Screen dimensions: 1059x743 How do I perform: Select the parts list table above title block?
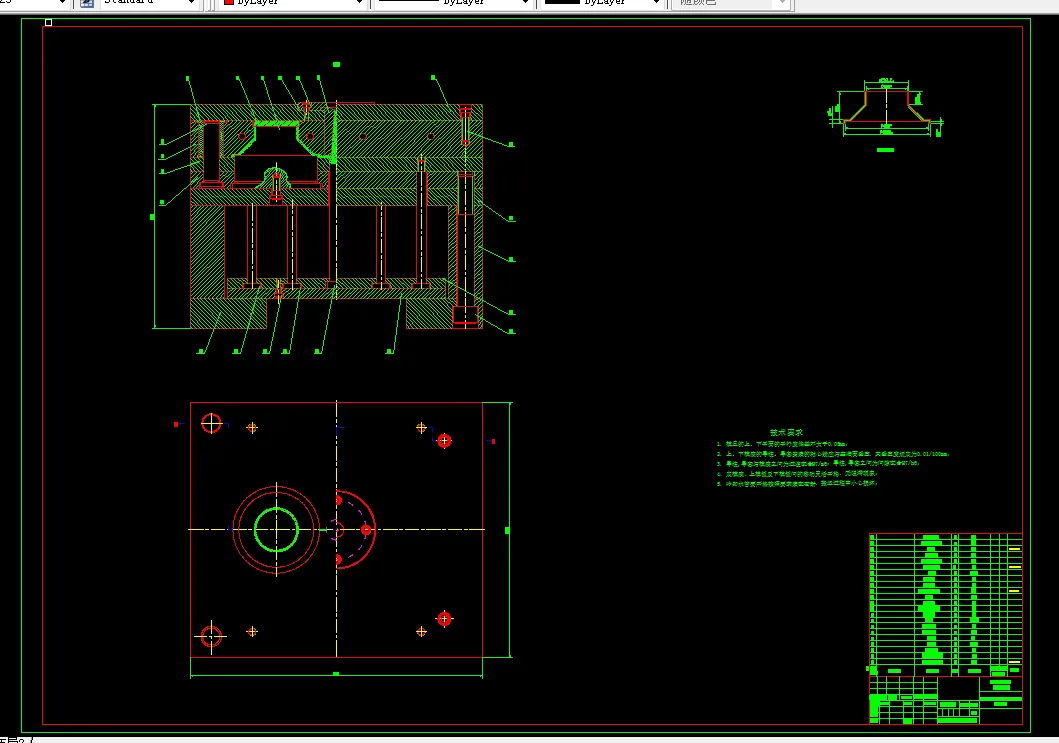click(946, 604)
